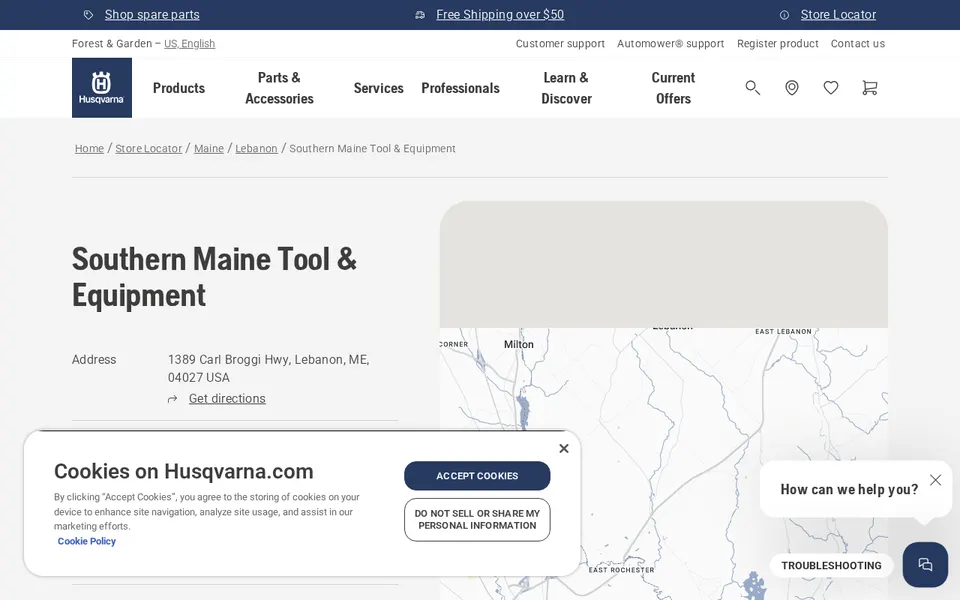The width and height of the screenshot is (960, 600).
Task: Click Free Shipping over $50 link
Action: pos(500,15)
